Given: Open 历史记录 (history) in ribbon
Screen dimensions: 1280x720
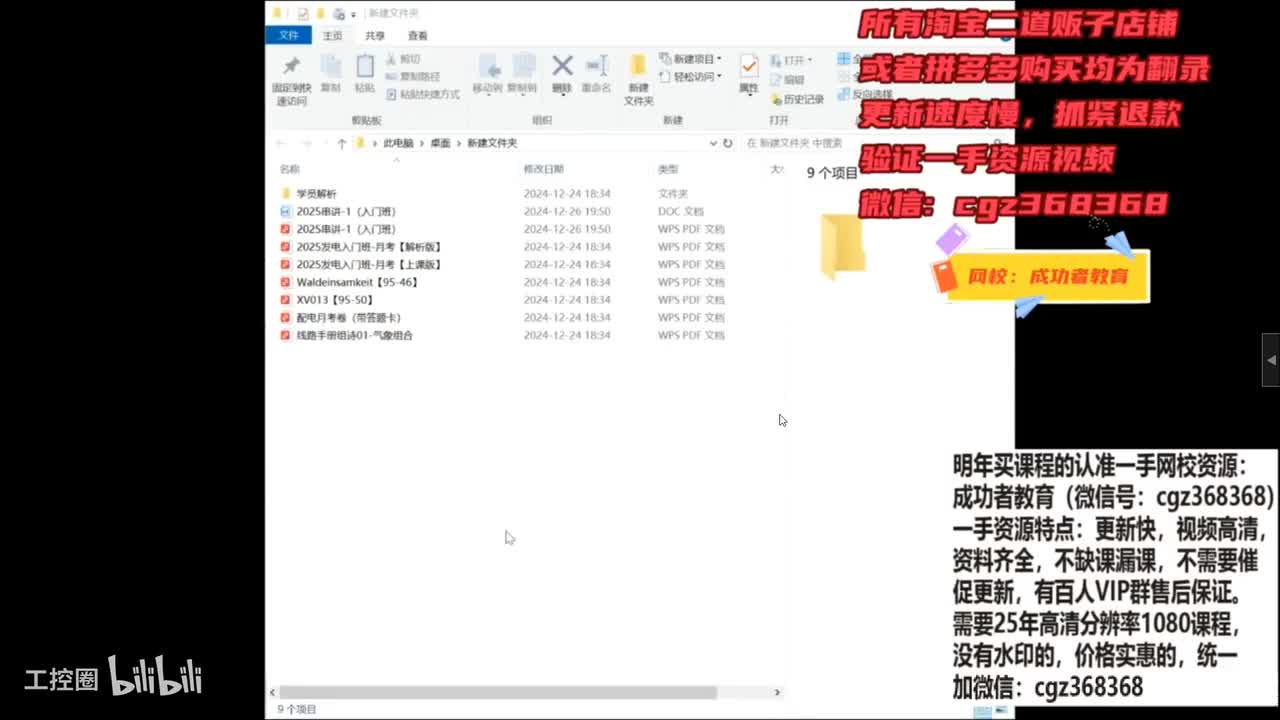Looking at the screenshot, I should pos(797,99).
